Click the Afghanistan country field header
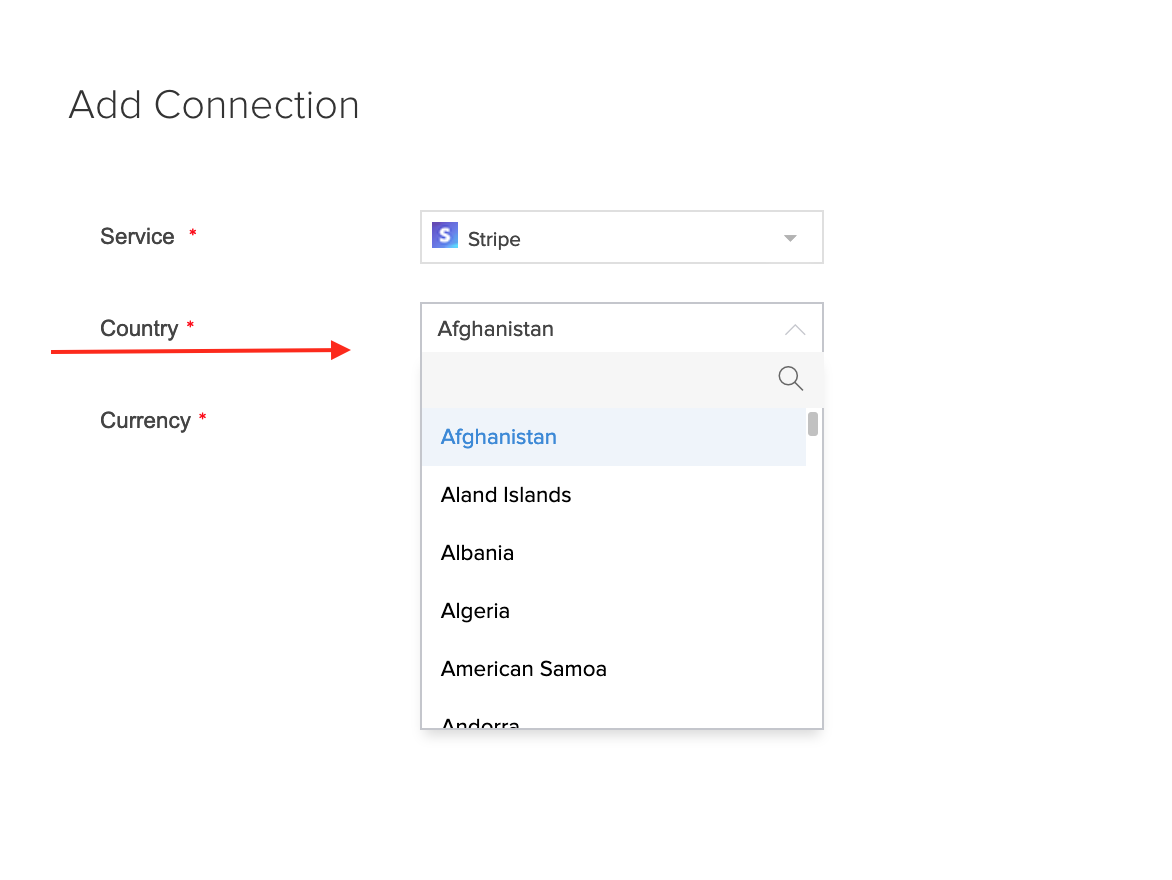The width and height of the screenshot is (1172, 880). tap(622, 328)
